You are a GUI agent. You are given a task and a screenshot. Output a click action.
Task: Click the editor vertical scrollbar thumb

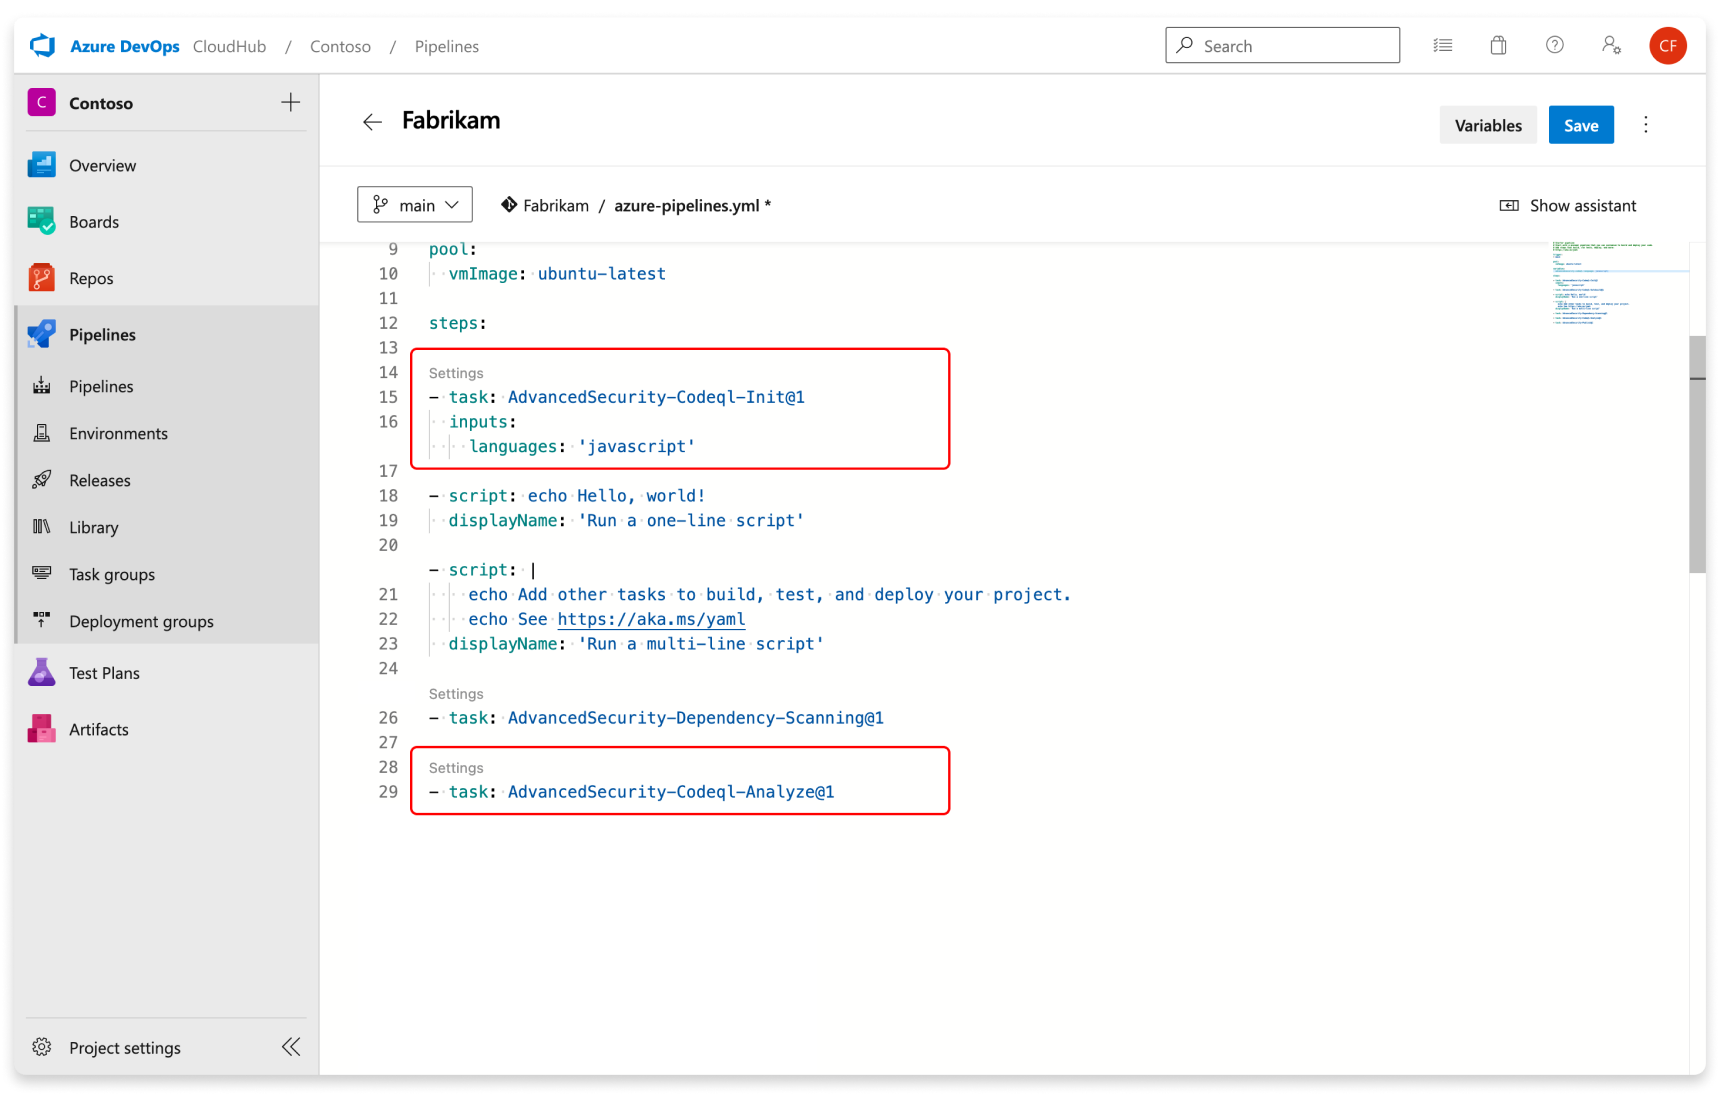tap(1697, 455)
